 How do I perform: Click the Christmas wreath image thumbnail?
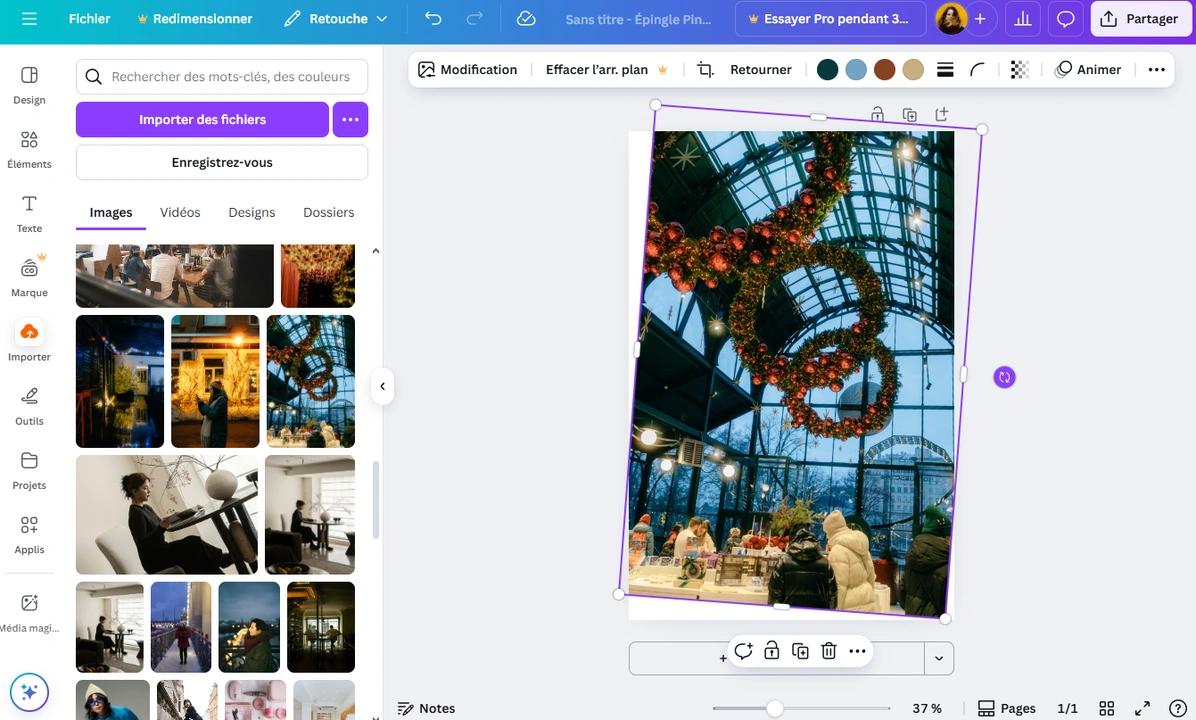tap(310, 381)
